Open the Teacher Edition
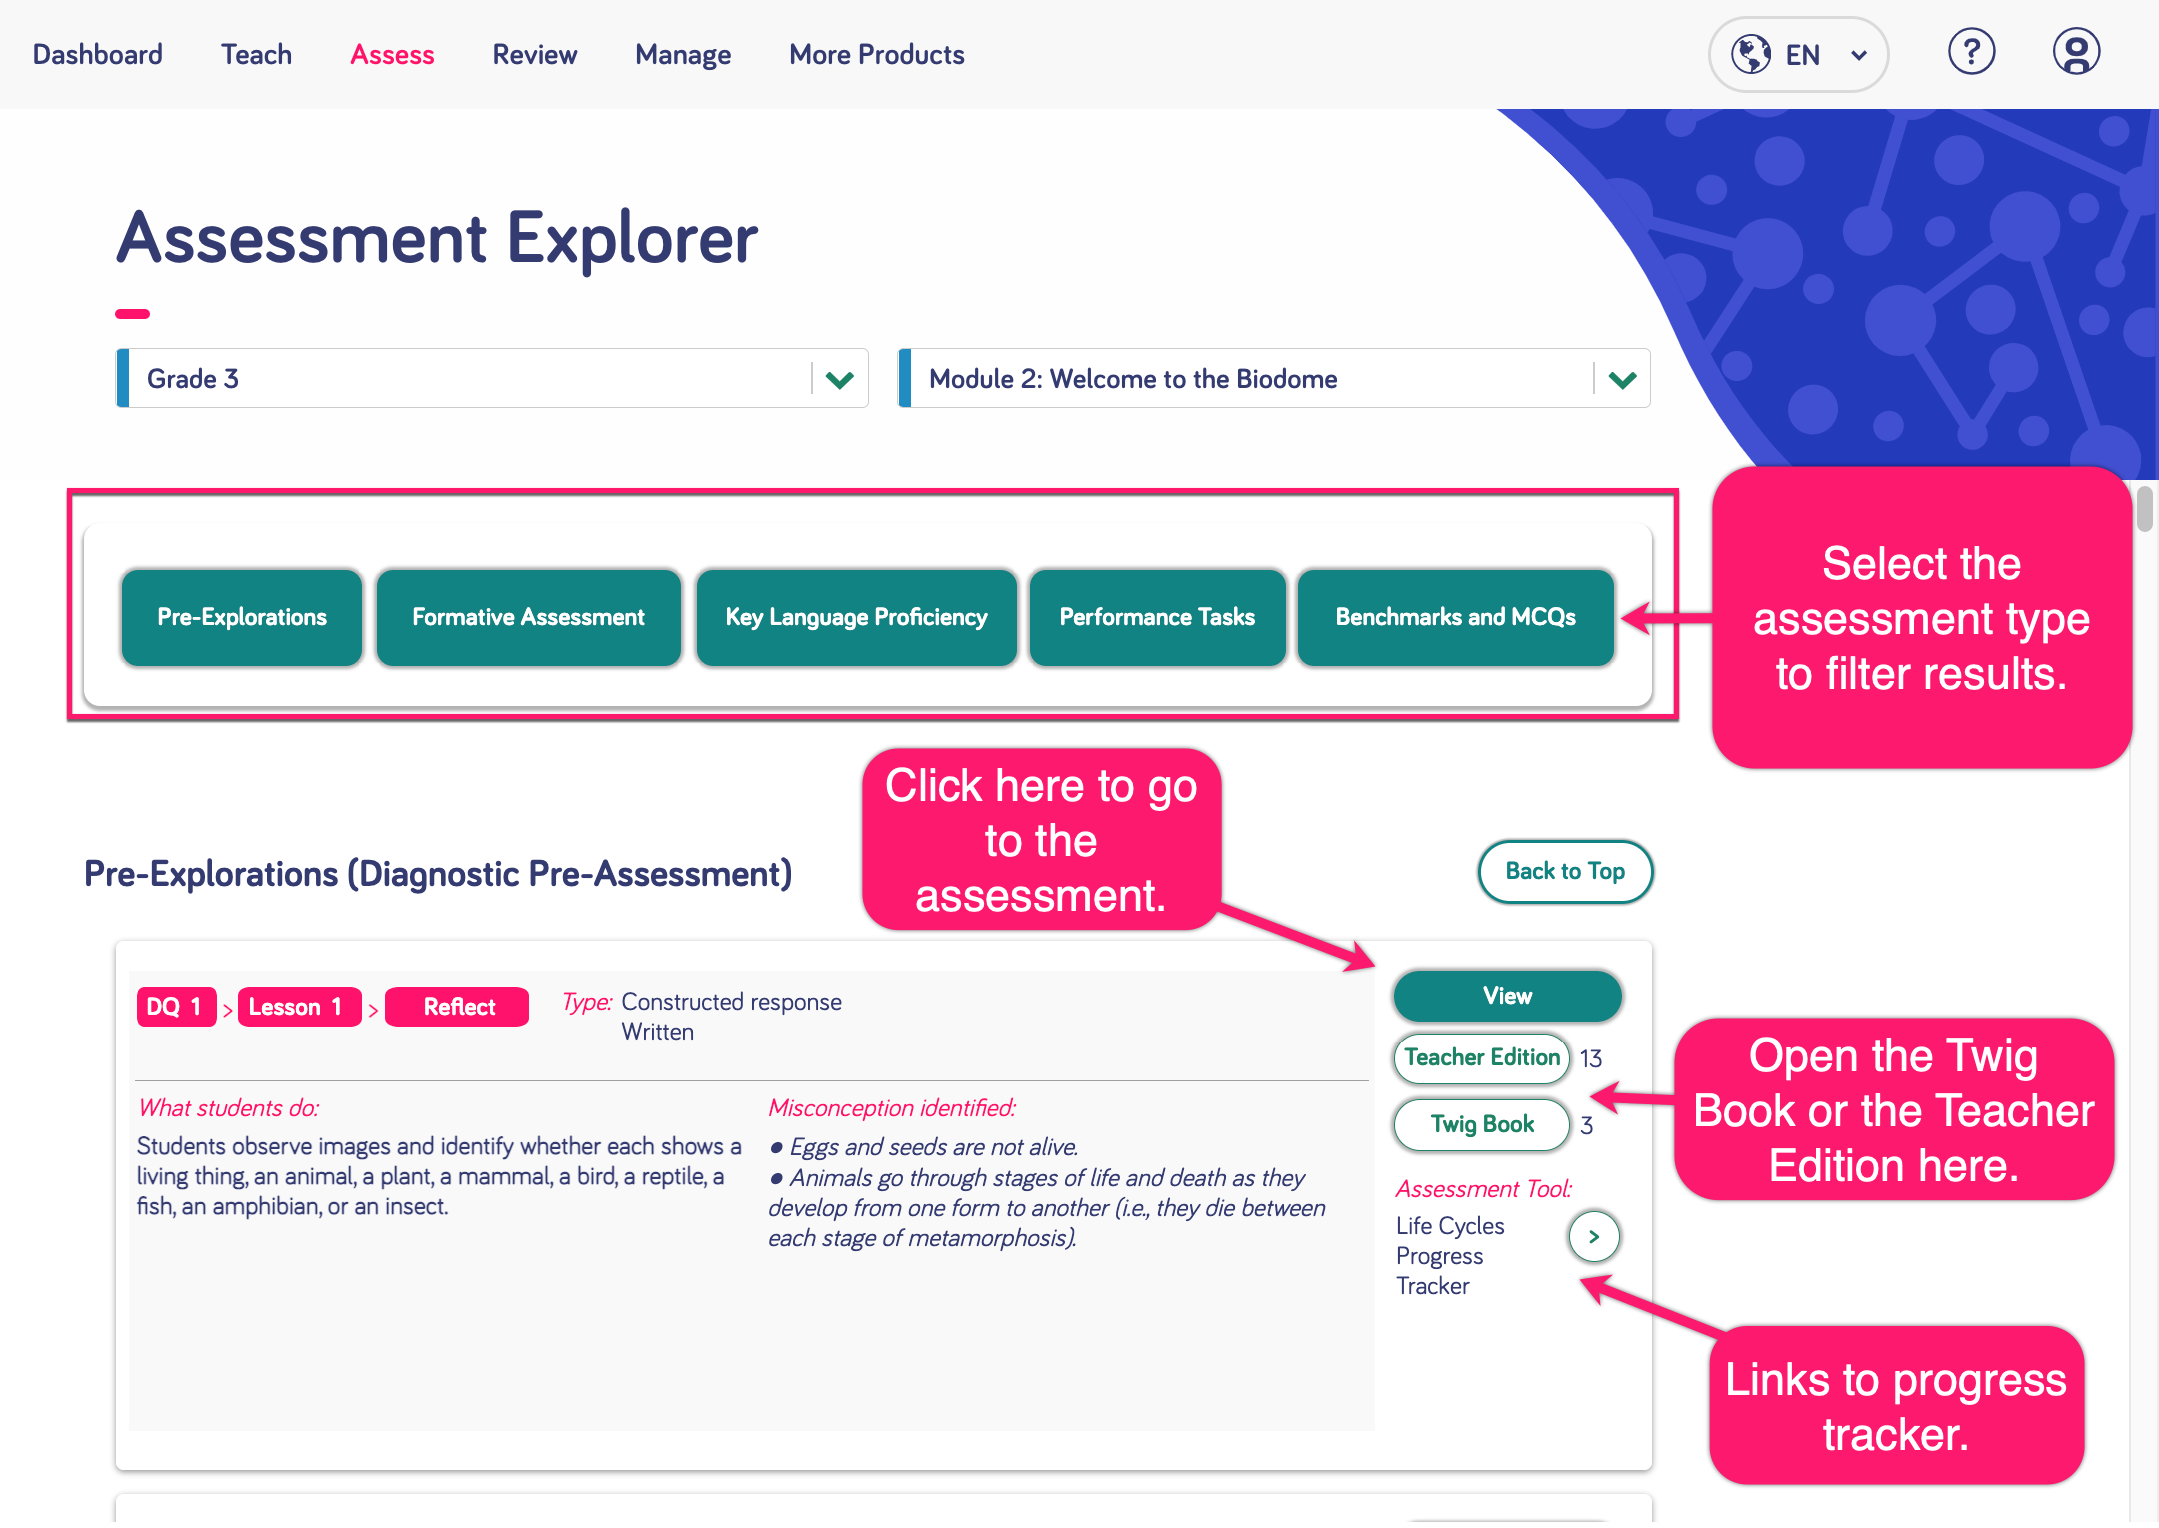Screen dimensions: 2159x1528 (x=1482, y=1057)
